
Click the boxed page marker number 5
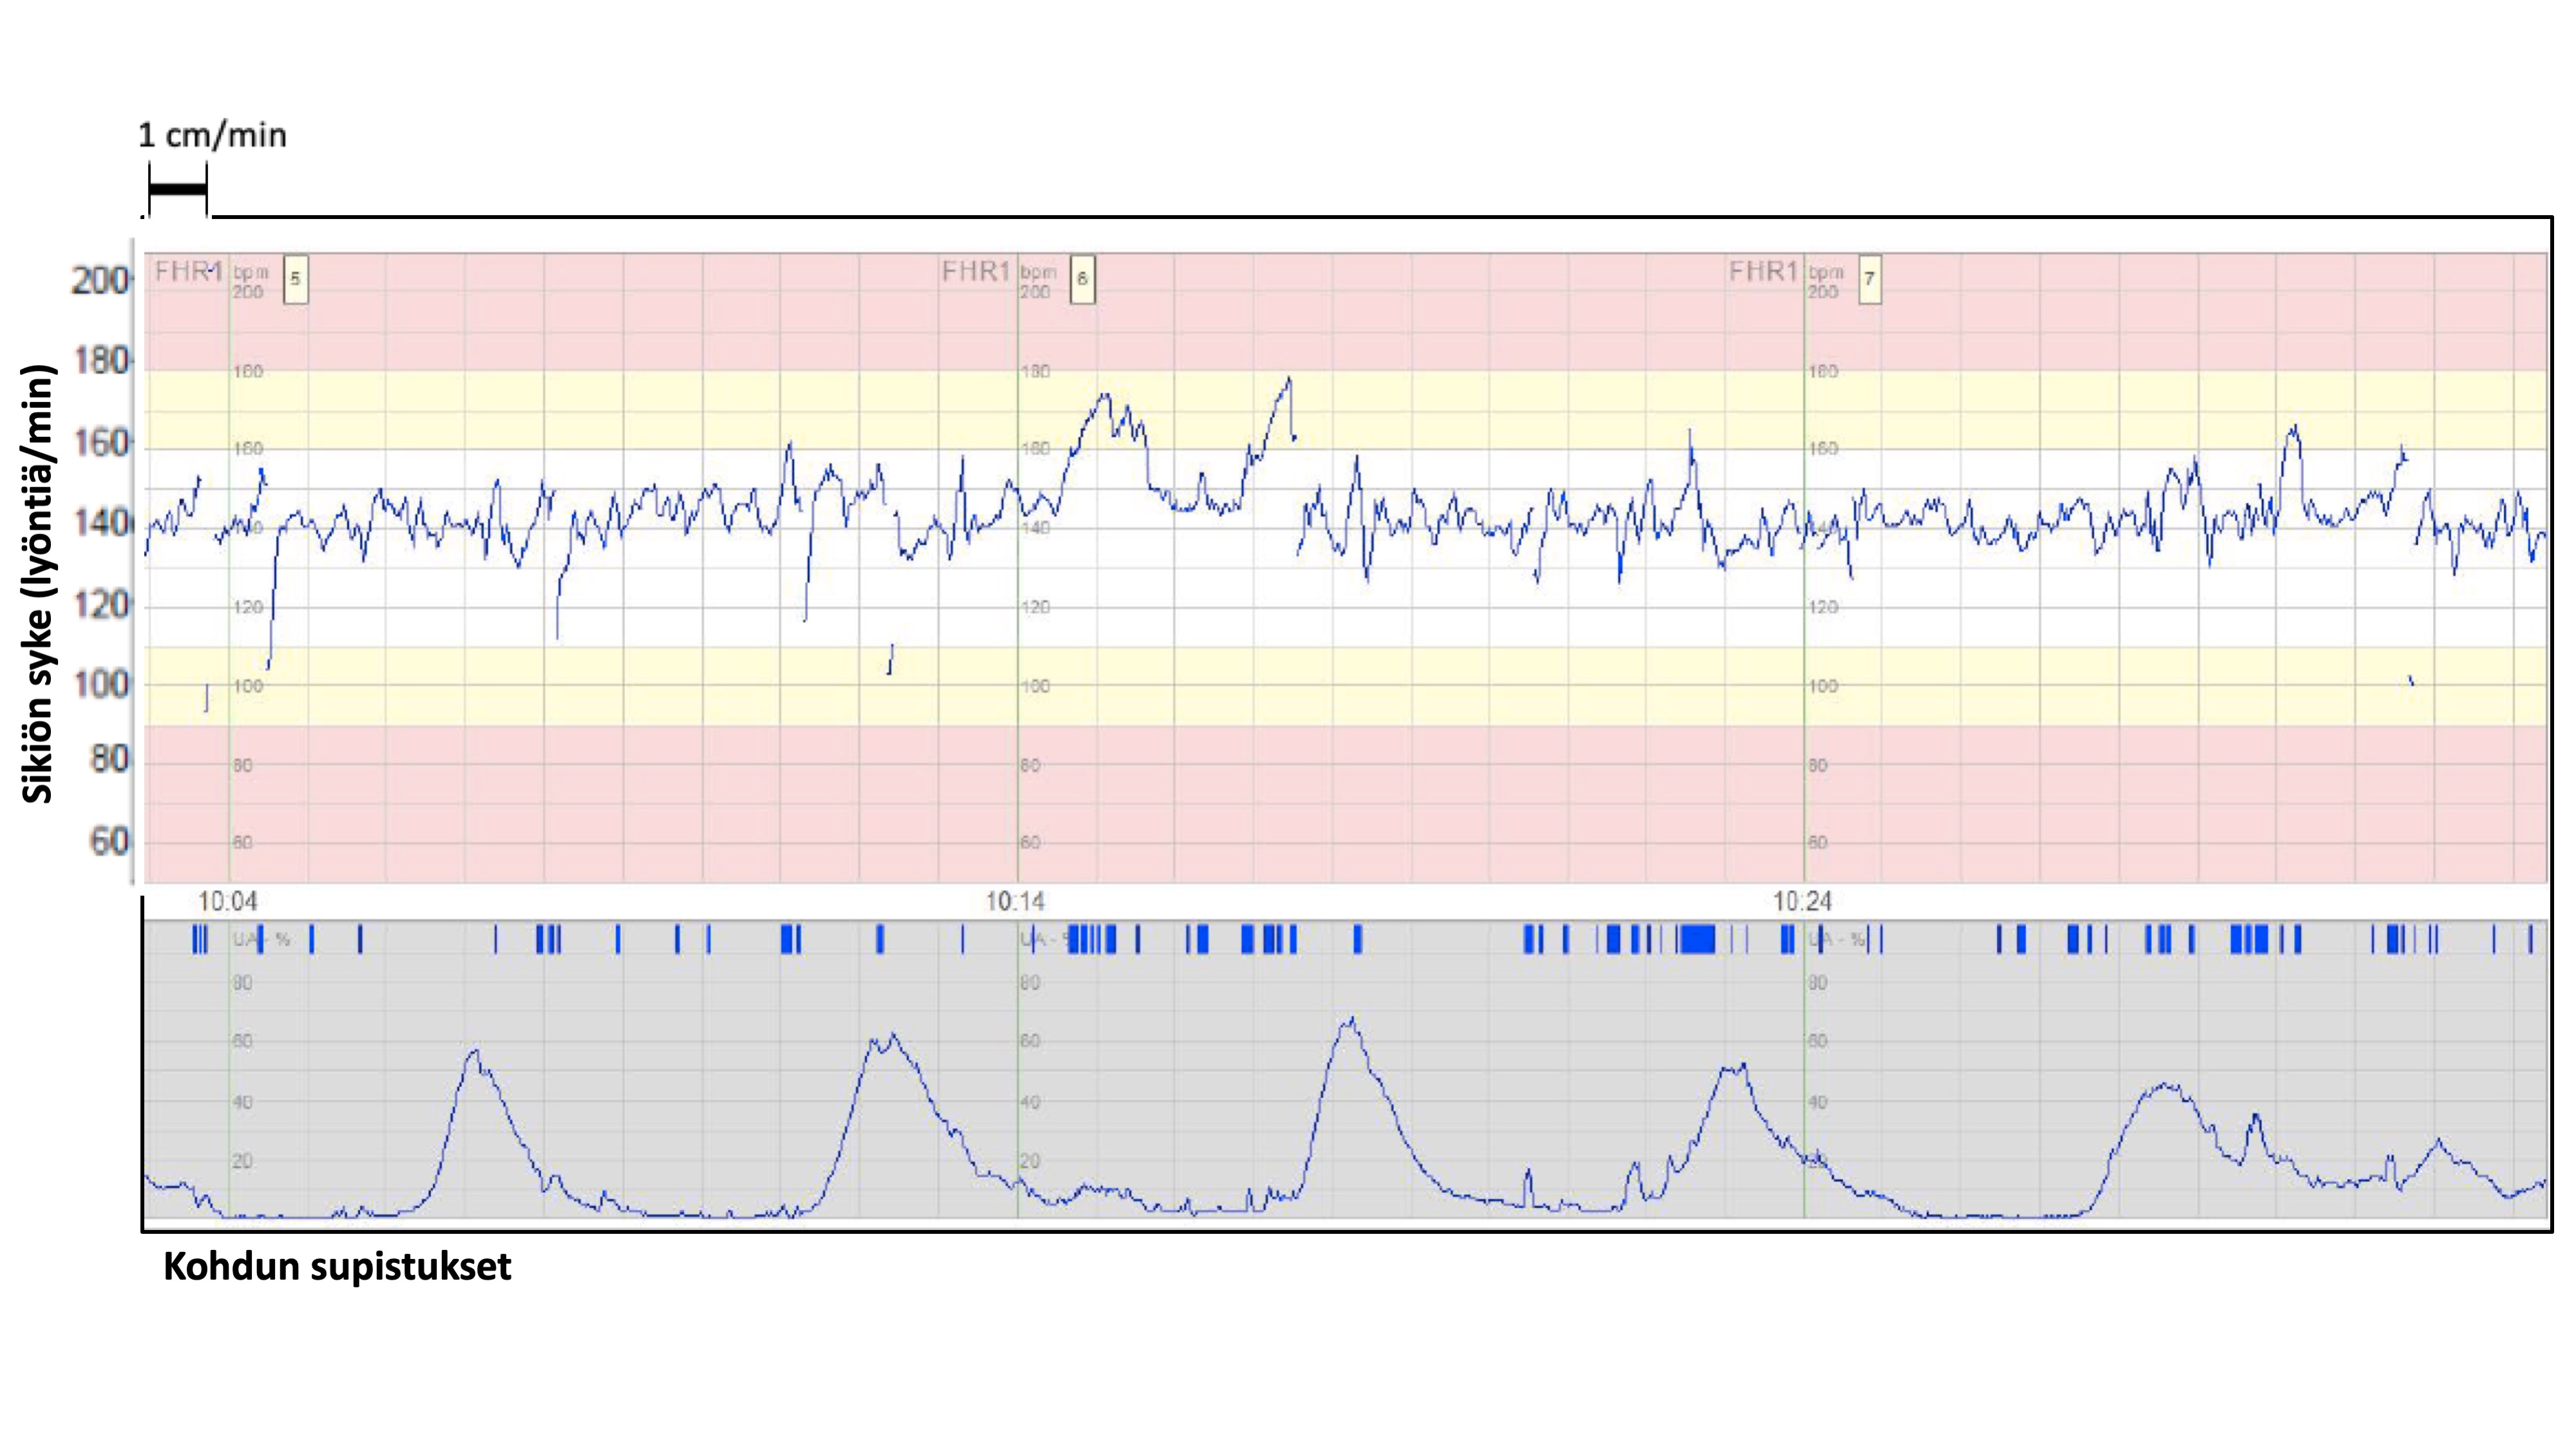[x=295, y=279]
